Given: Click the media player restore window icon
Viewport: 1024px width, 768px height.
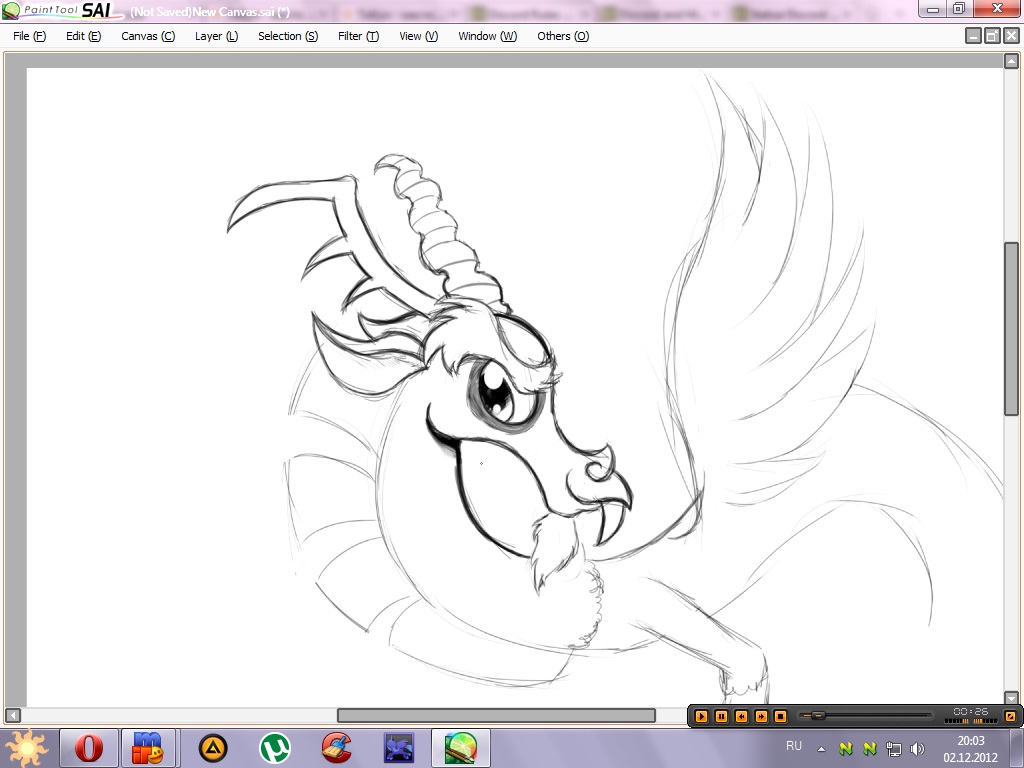Looking at the screenshot, I should point(1010,716).
